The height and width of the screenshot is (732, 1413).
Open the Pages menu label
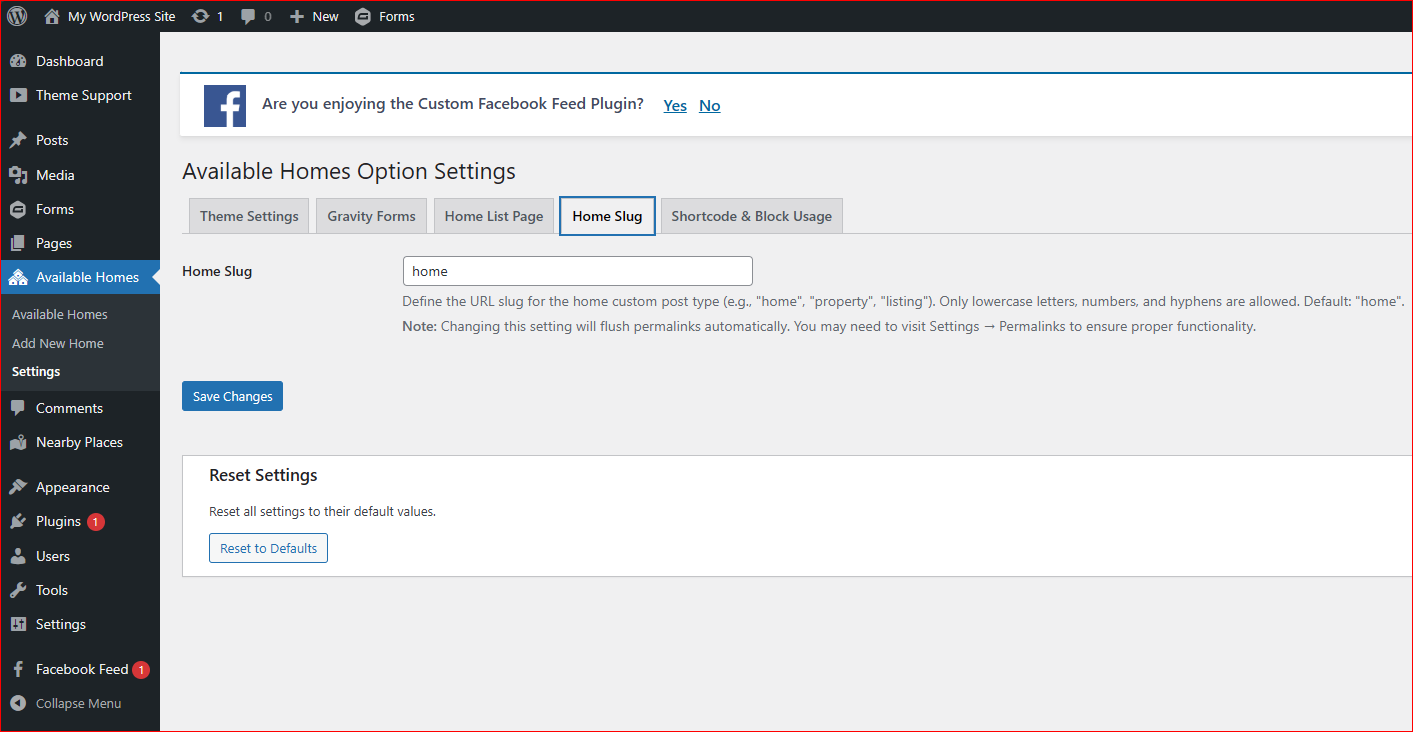(x=54, y=243)
